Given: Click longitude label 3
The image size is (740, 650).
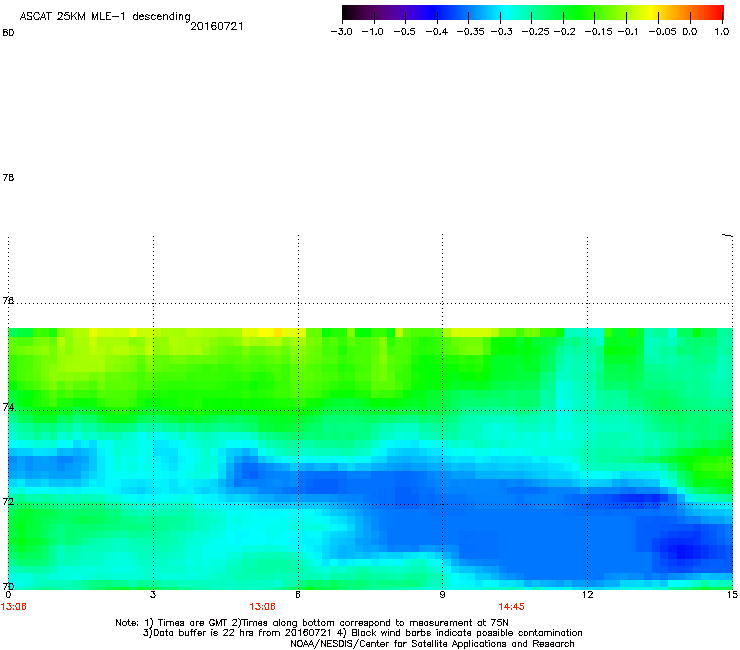Looking at the screenshot, I should (x=153, y=595).
